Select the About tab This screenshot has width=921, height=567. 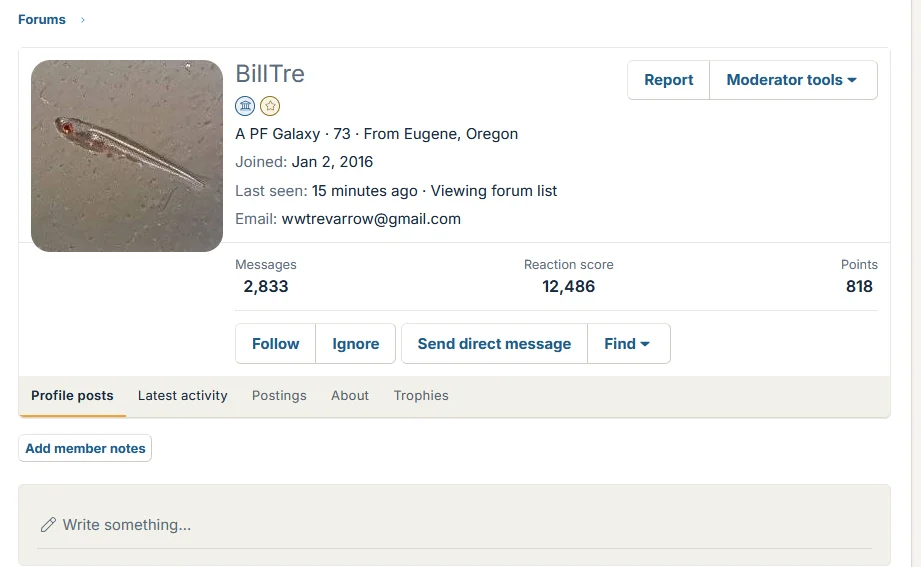pos(350,396)
